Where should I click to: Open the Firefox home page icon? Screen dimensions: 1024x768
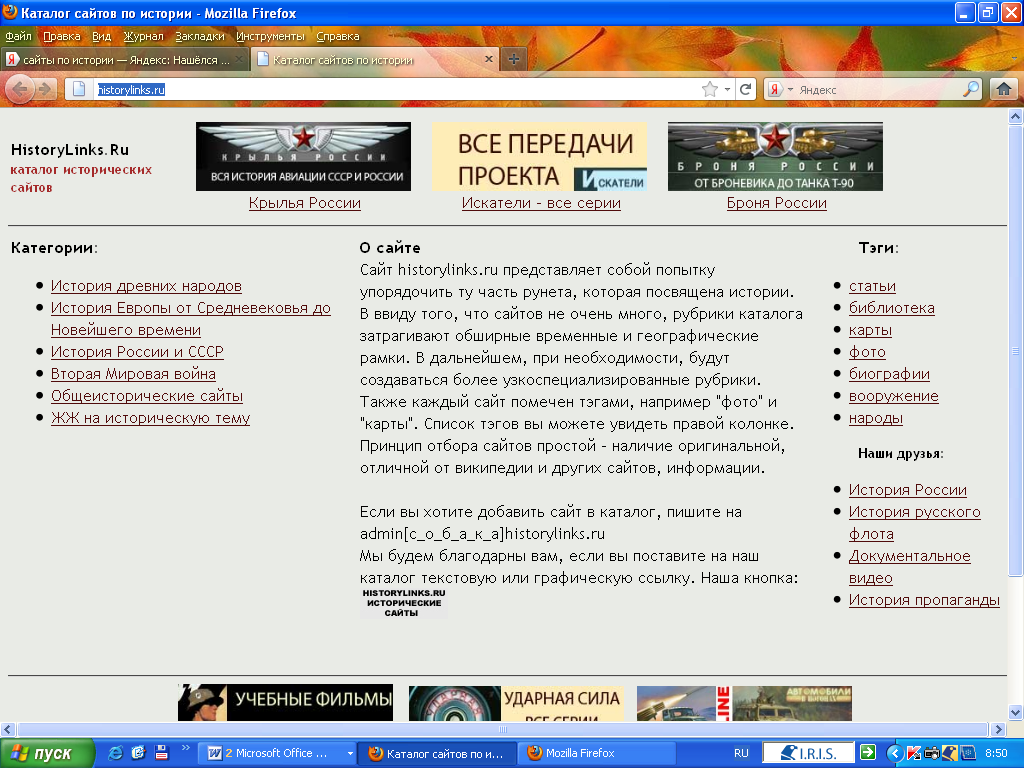[x=1003, y=89]
